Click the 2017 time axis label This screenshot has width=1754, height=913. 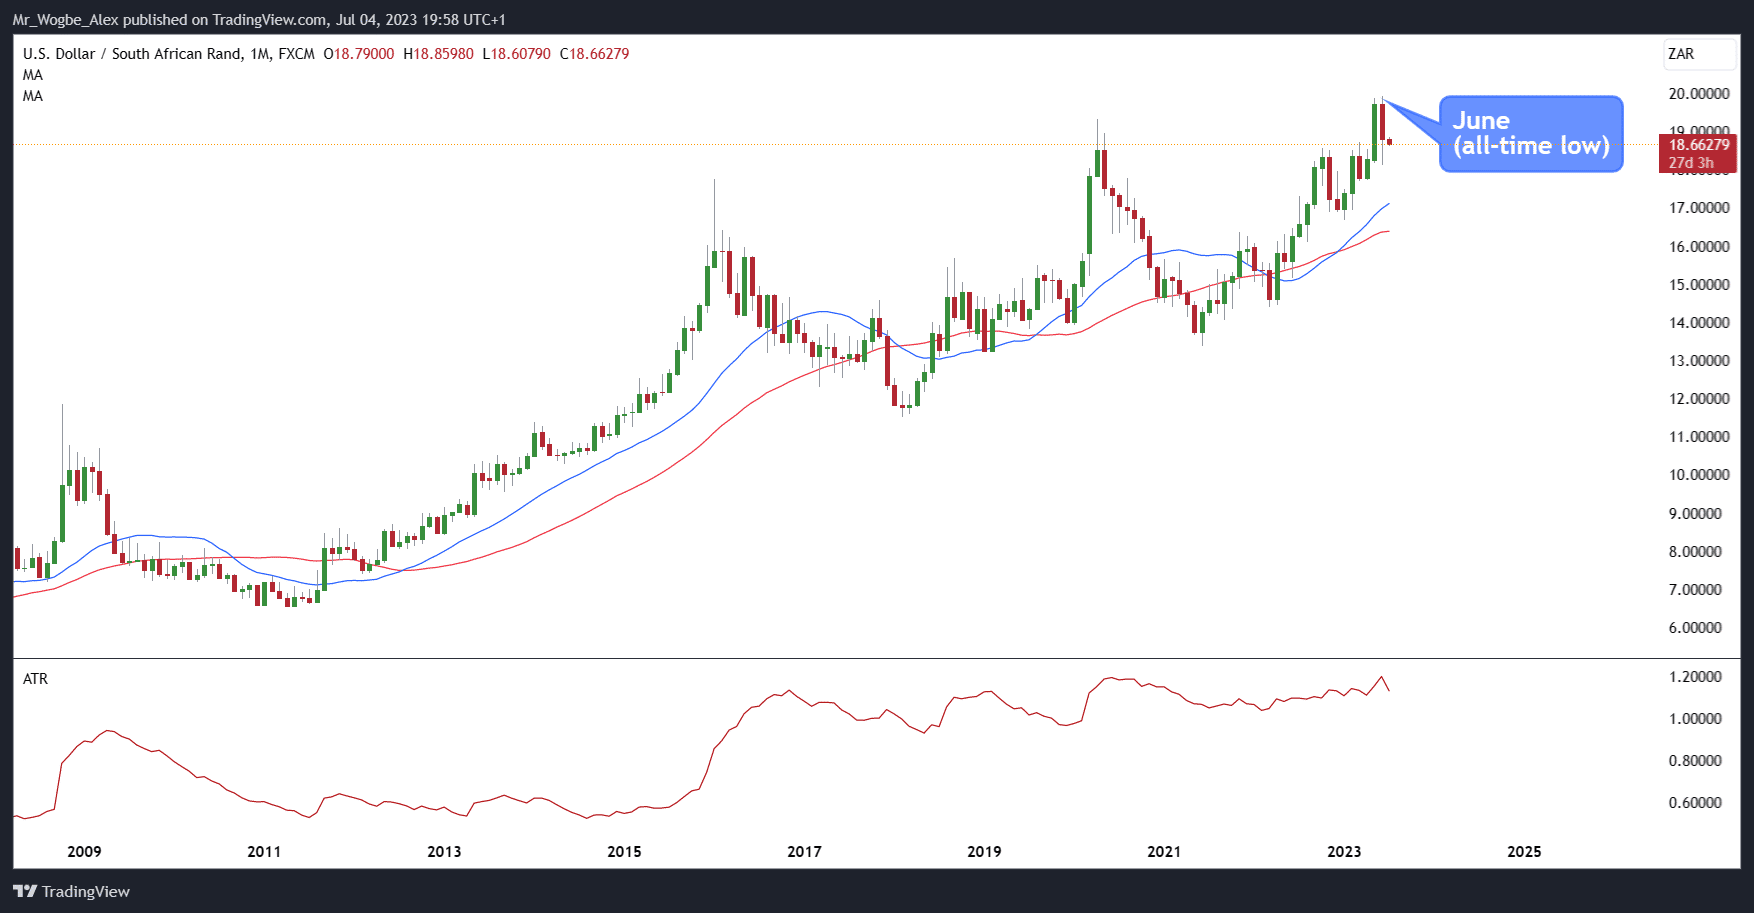click(x=804, y=852)
